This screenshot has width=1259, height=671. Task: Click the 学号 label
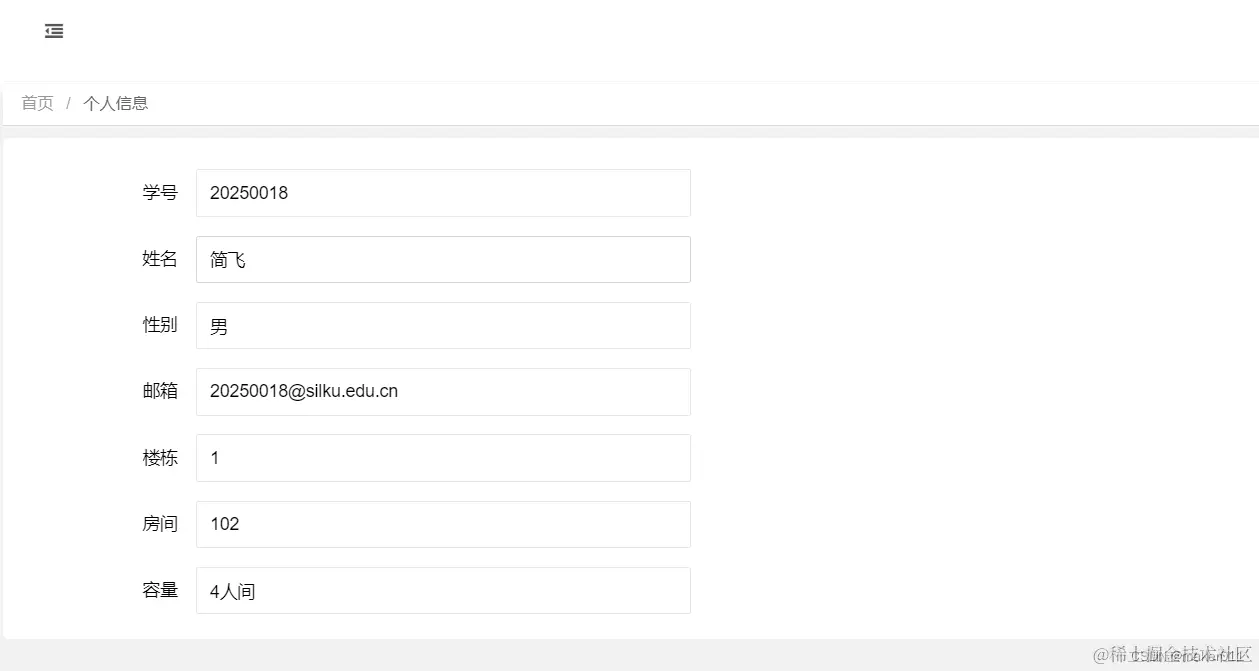pyautogui.click(x=160, y=192)
